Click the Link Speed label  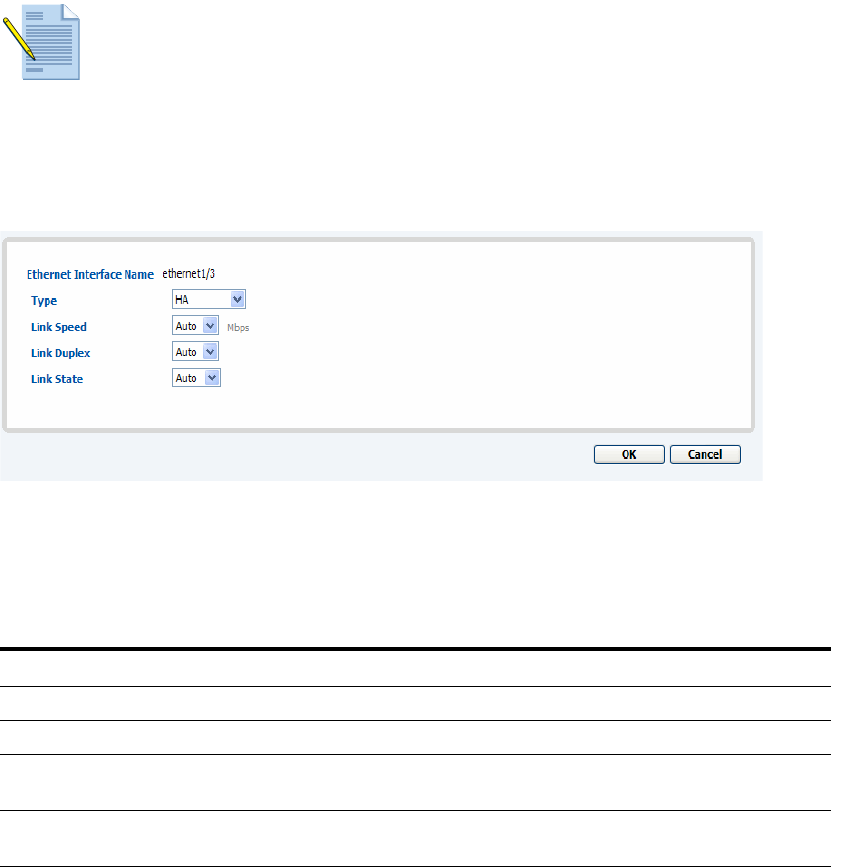coord(59,327)
